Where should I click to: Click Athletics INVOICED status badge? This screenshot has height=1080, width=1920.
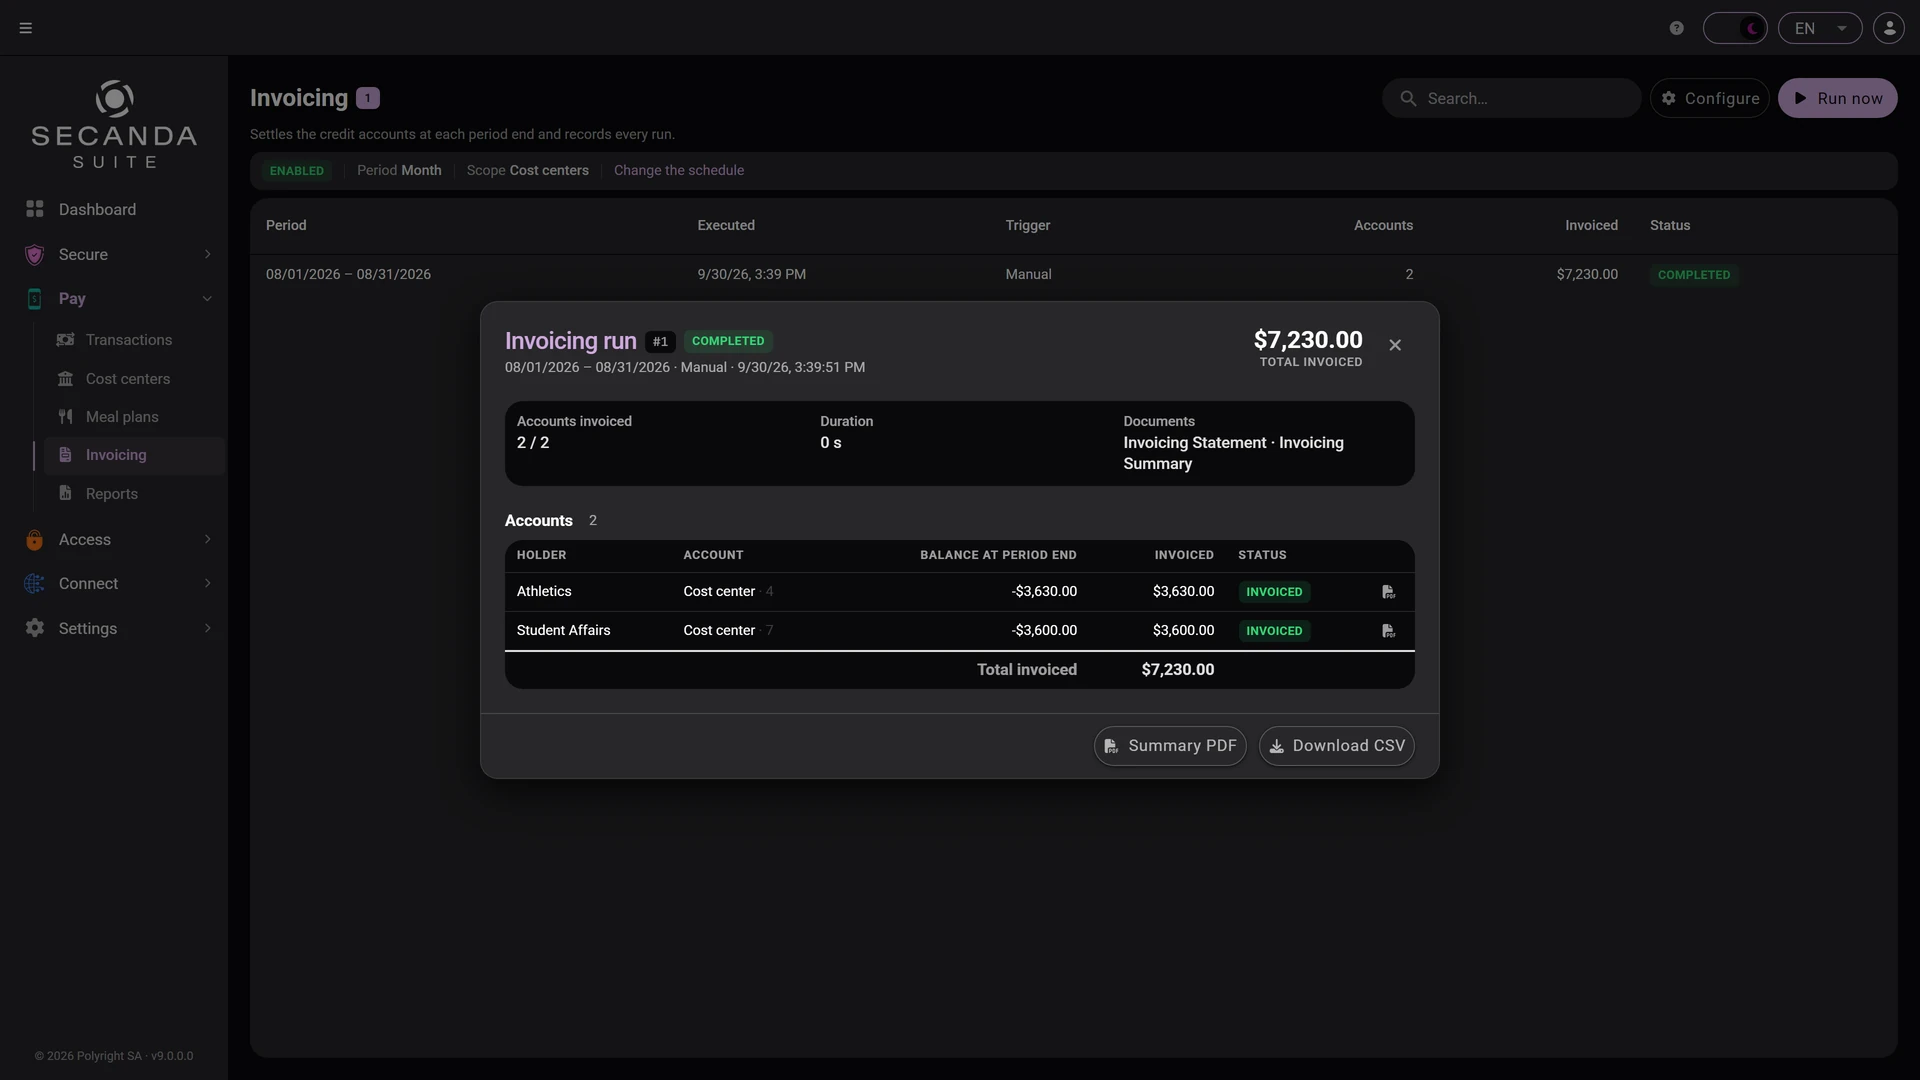1274,592
